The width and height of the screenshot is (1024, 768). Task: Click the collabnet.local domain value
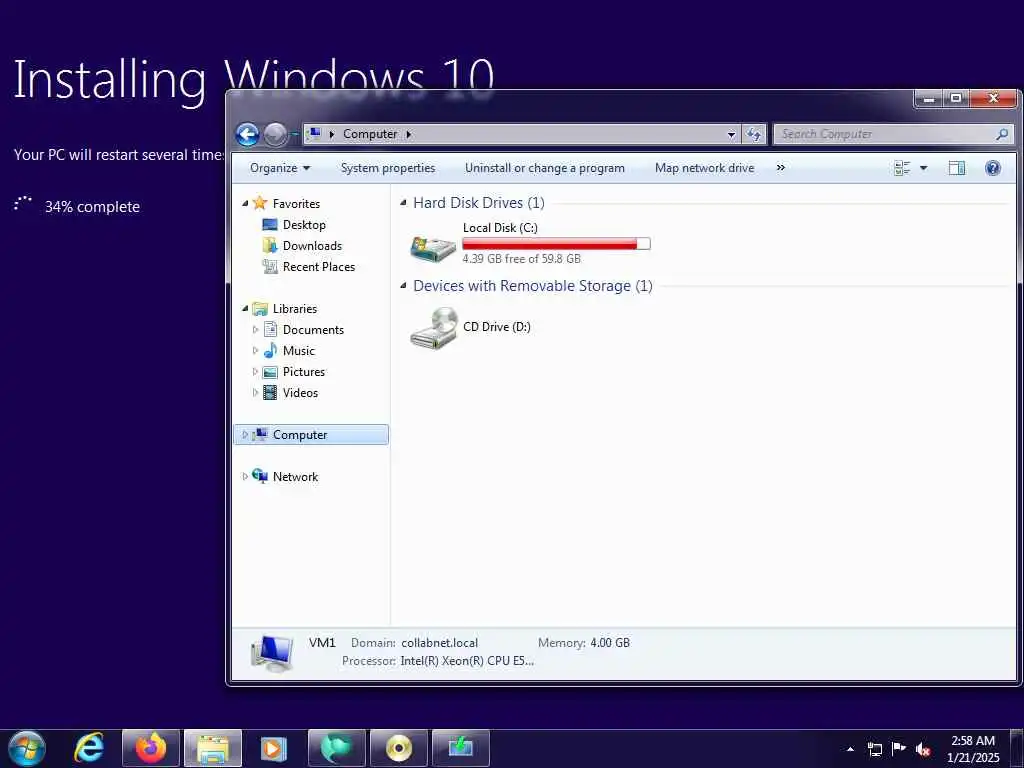[440, 643]
